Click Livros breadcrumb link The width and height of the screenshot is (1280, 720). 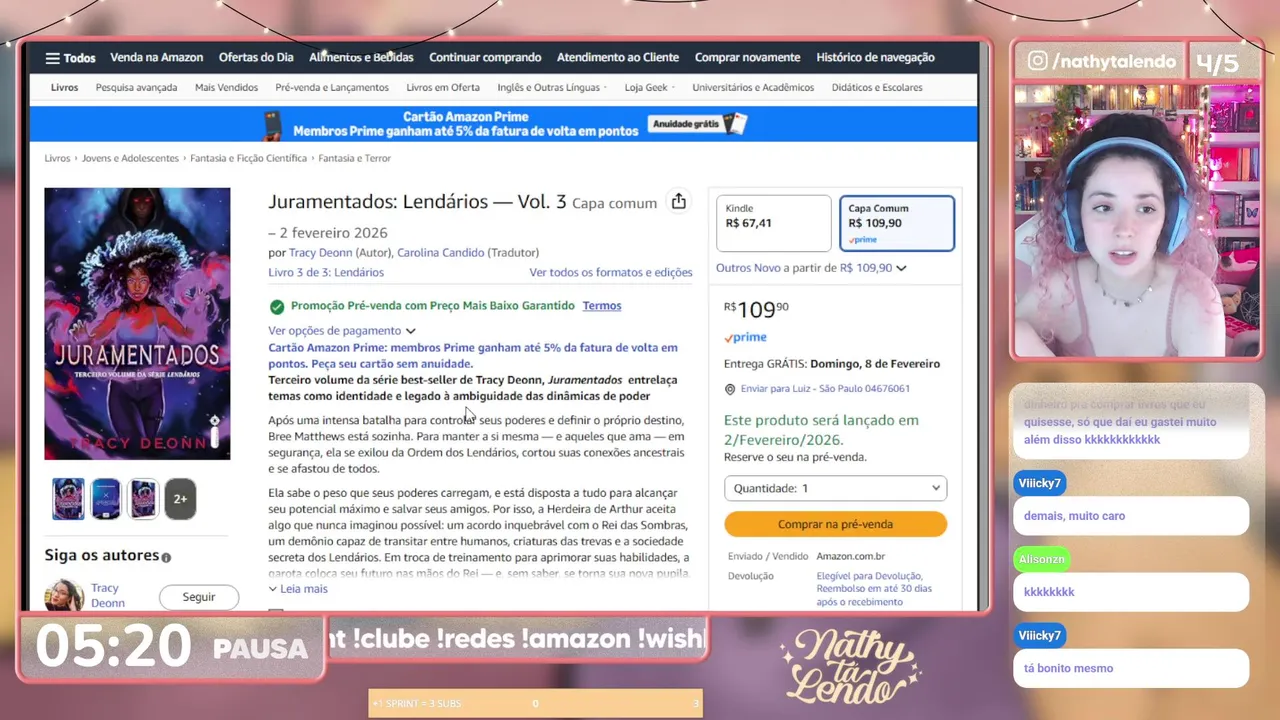point(57,158)
